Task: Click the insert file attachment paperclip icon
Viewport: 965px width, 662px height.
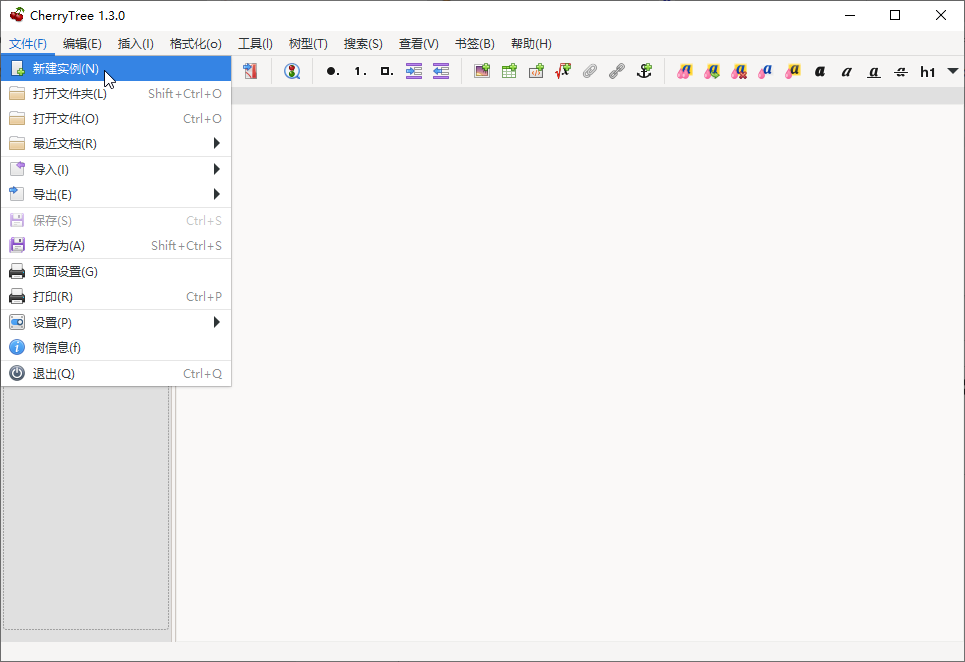Action: (590, 71)
